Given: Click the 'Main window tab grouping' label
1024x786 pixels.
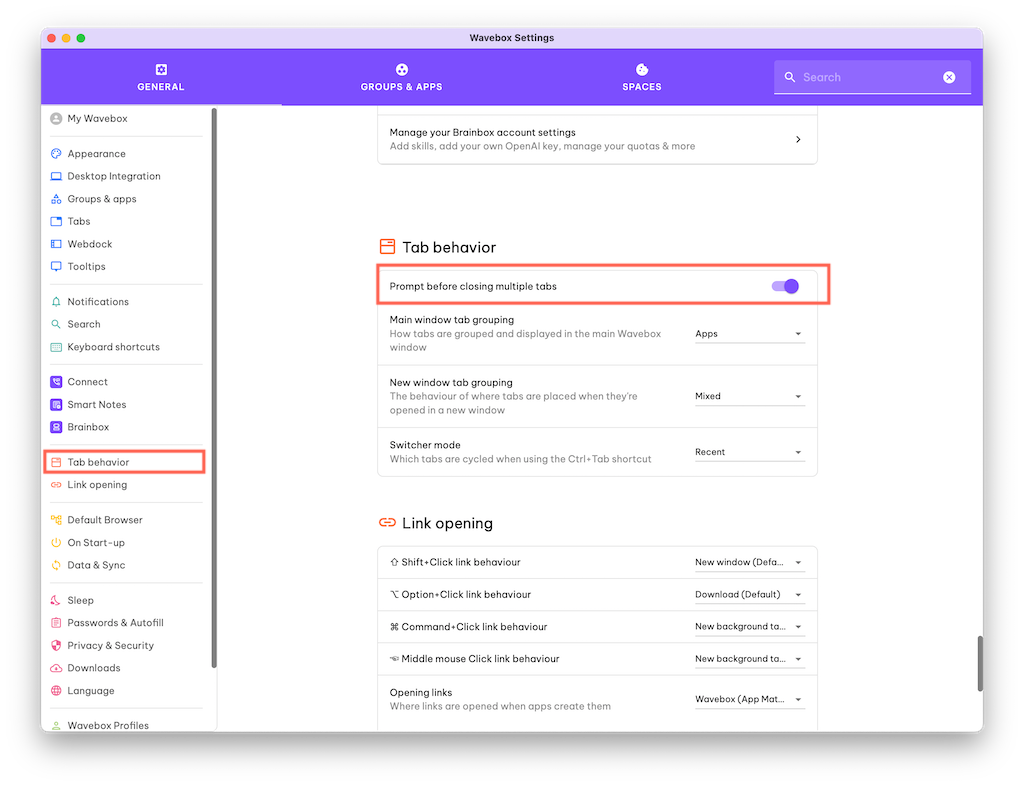Looking at the screenshot, I should [x=452, y=320].
